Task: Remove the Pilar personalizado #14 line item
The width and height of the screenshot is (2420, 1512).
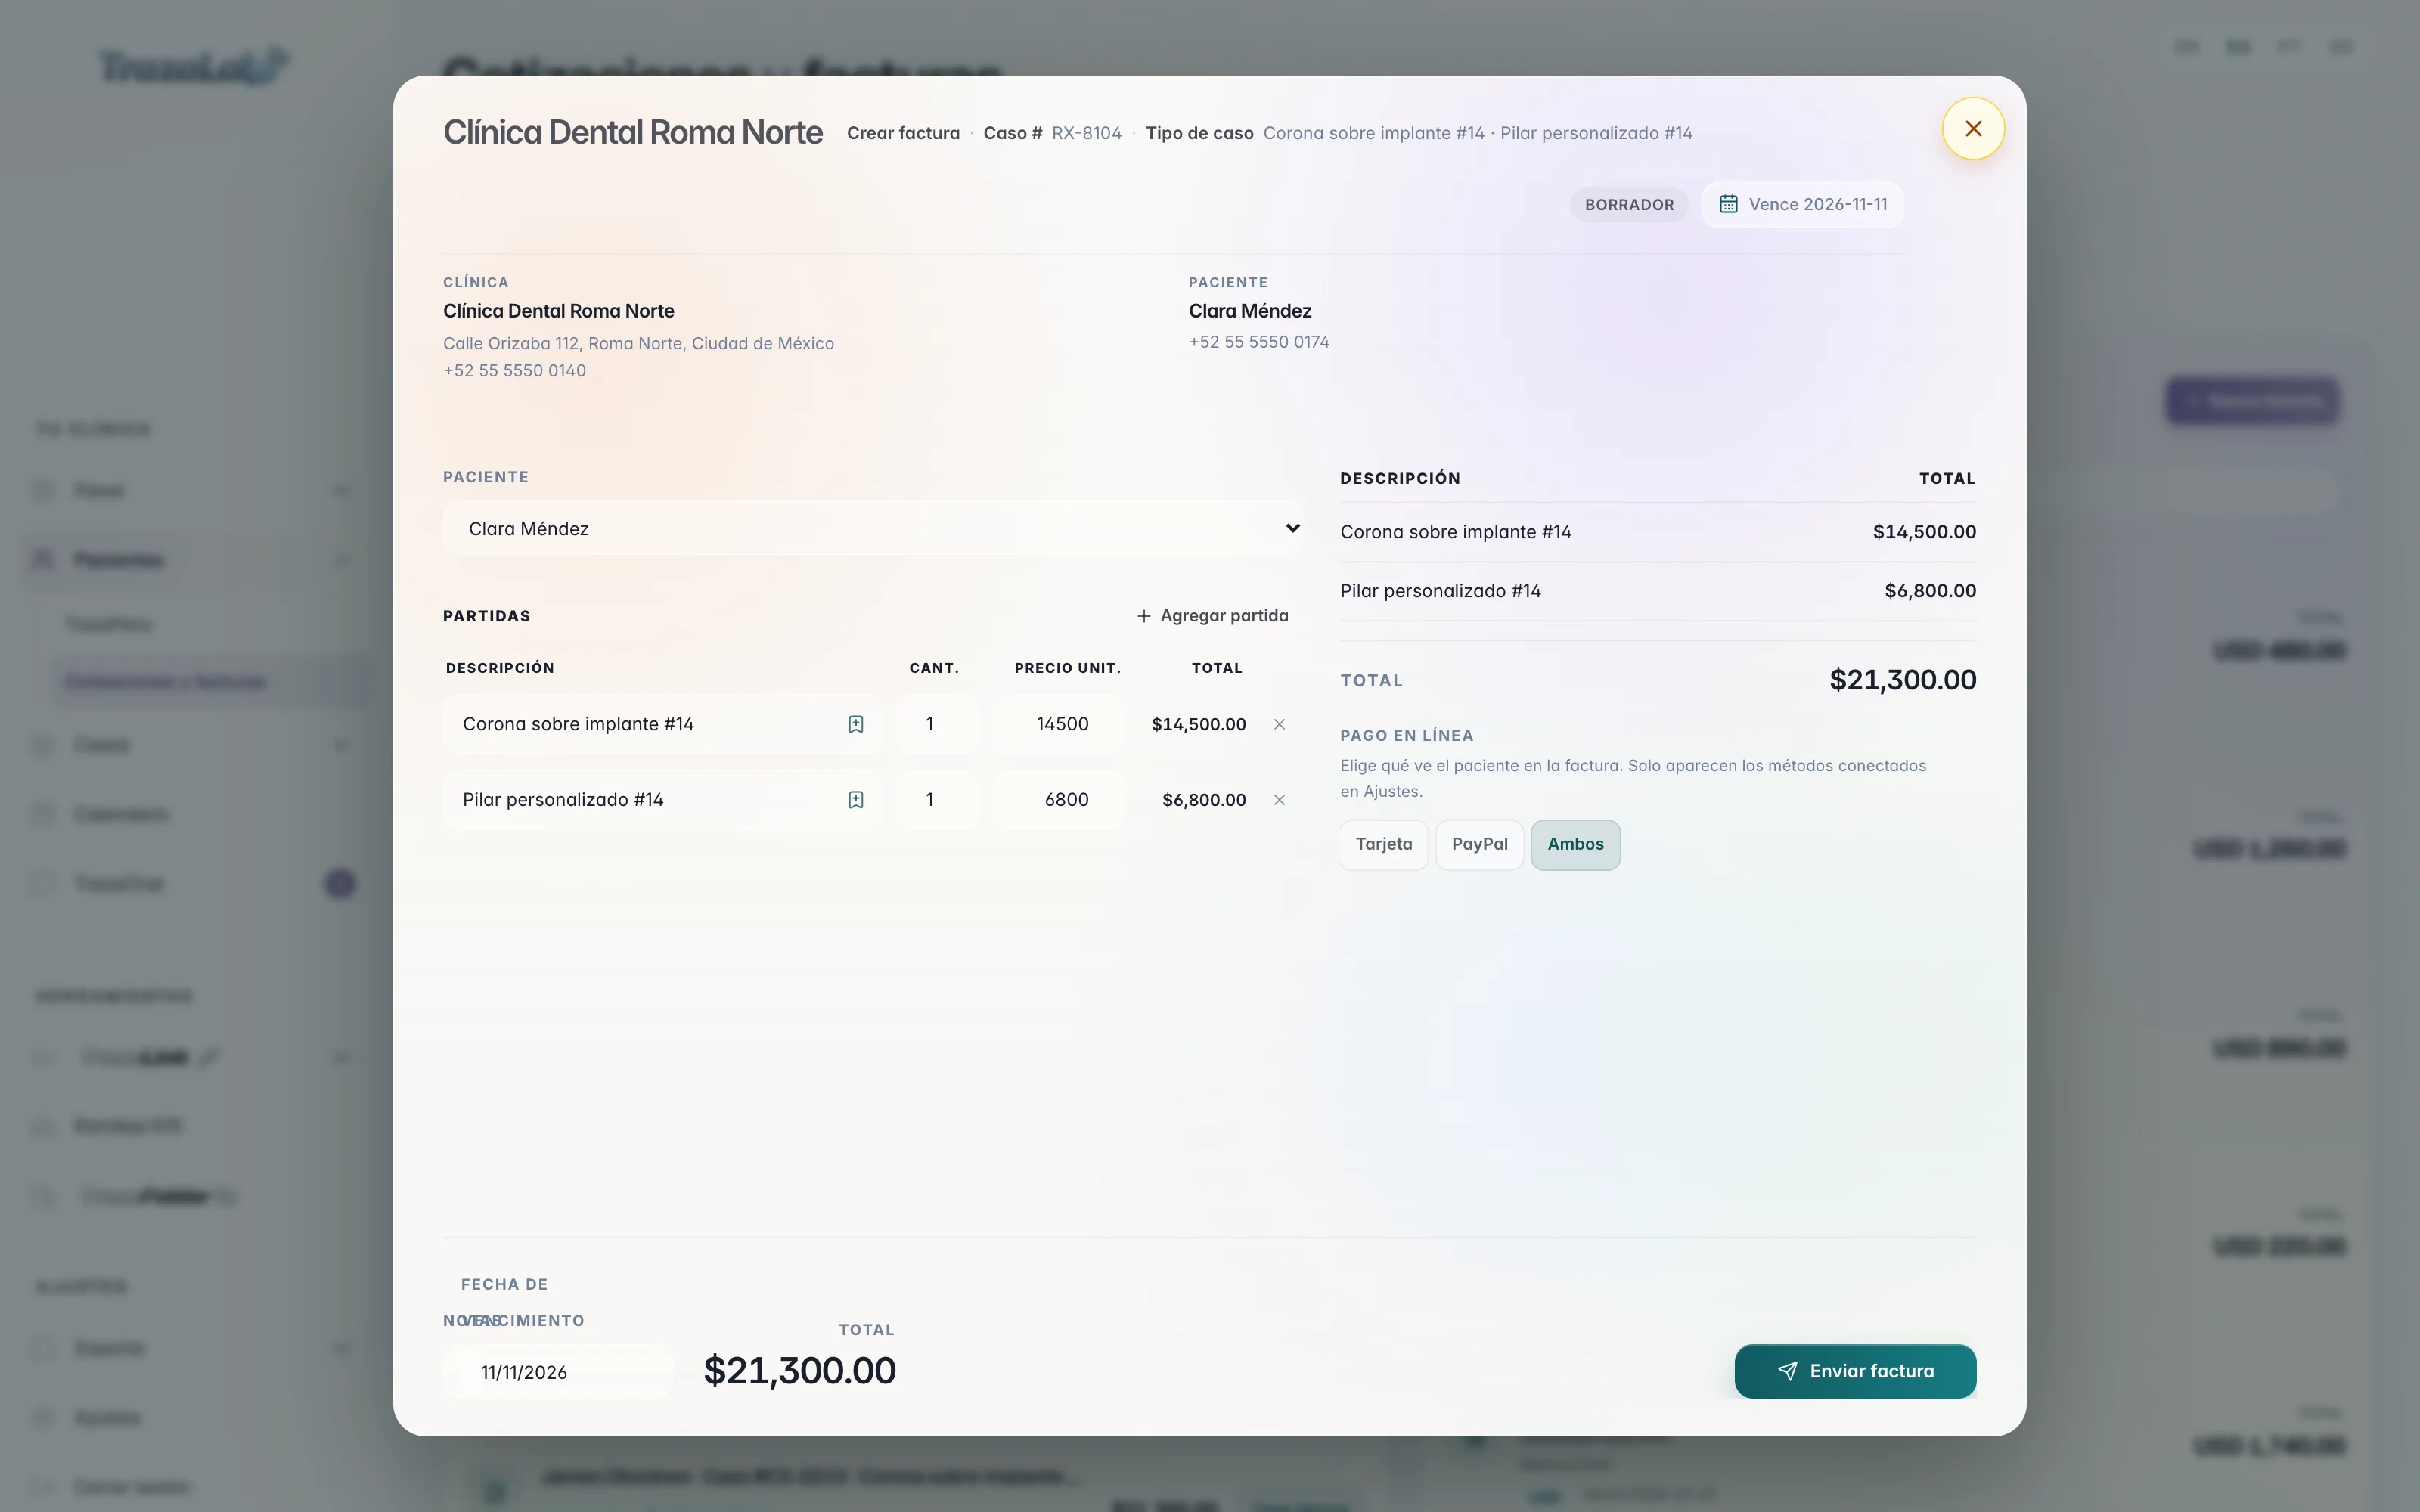Action: click(1279, 800)
